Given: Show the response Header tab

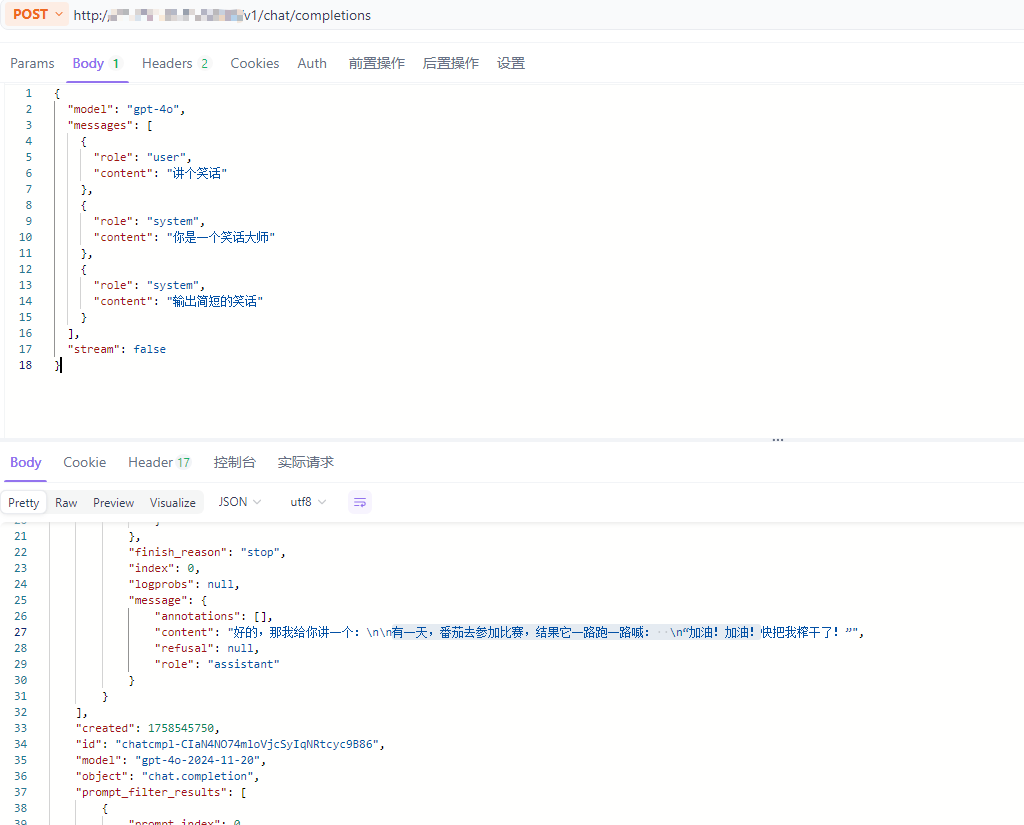Looking at the screenshot, I should click(x=158, y=462).
